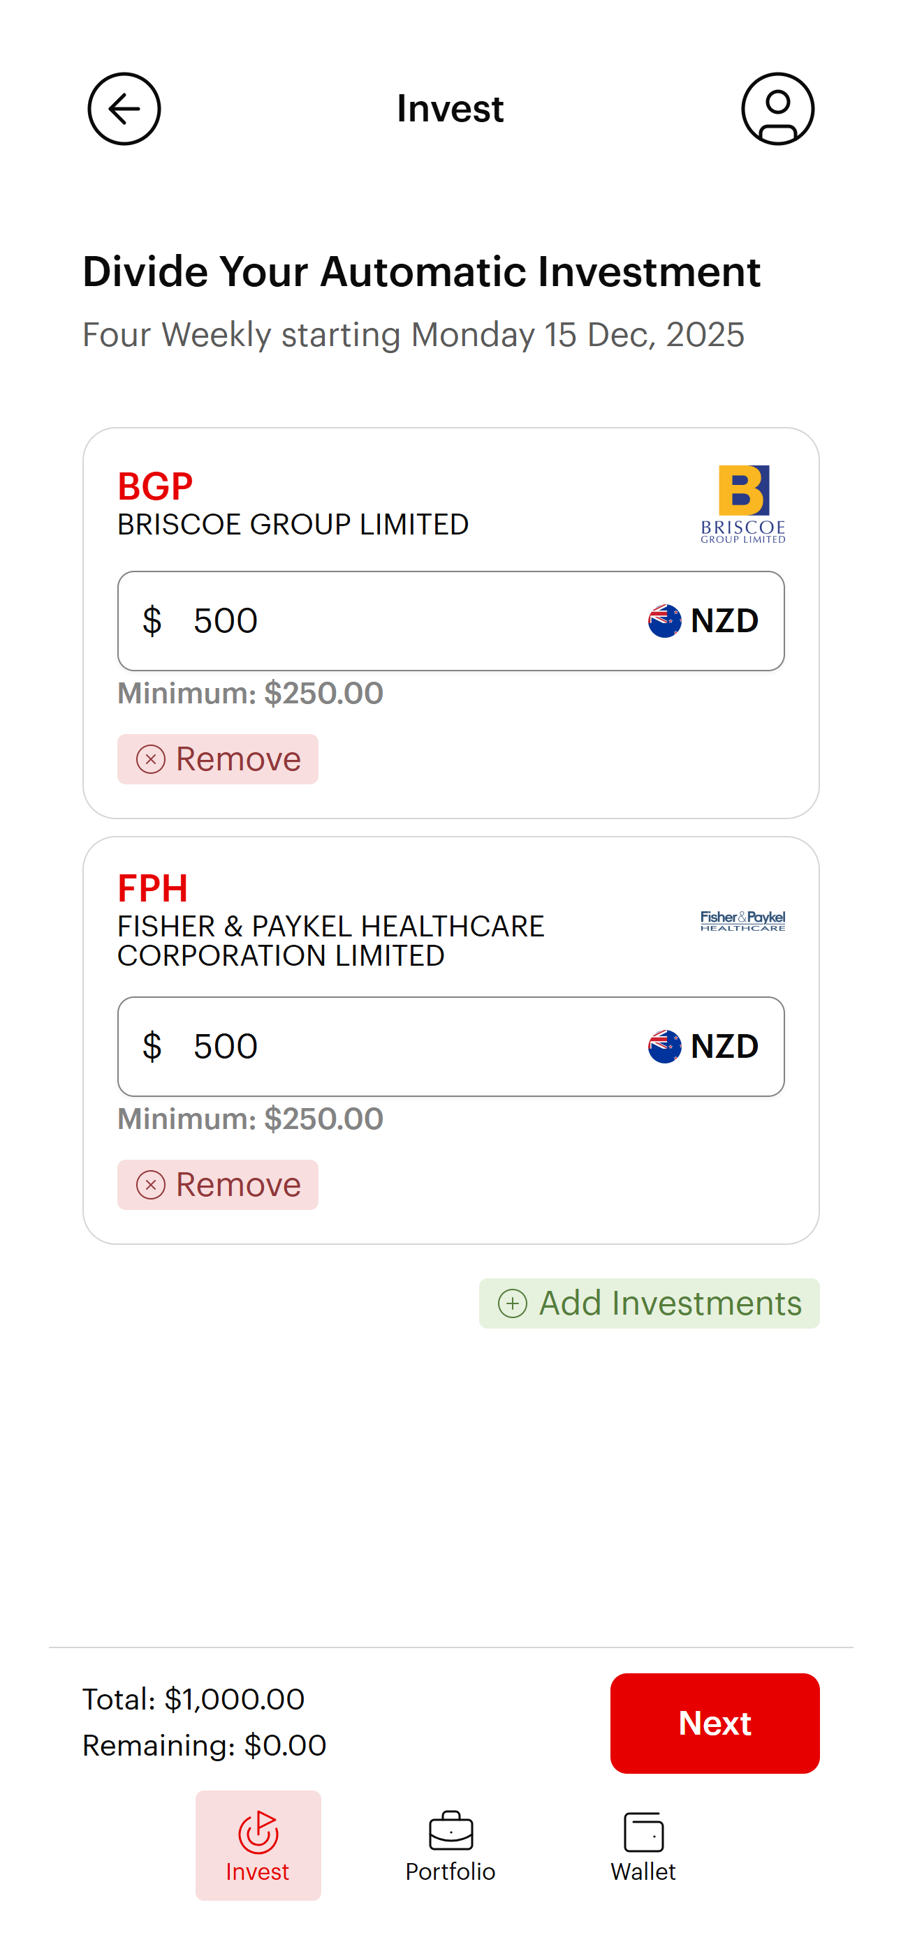
Task: Click the Add Investments button
Action: [x=649, y=1303]
